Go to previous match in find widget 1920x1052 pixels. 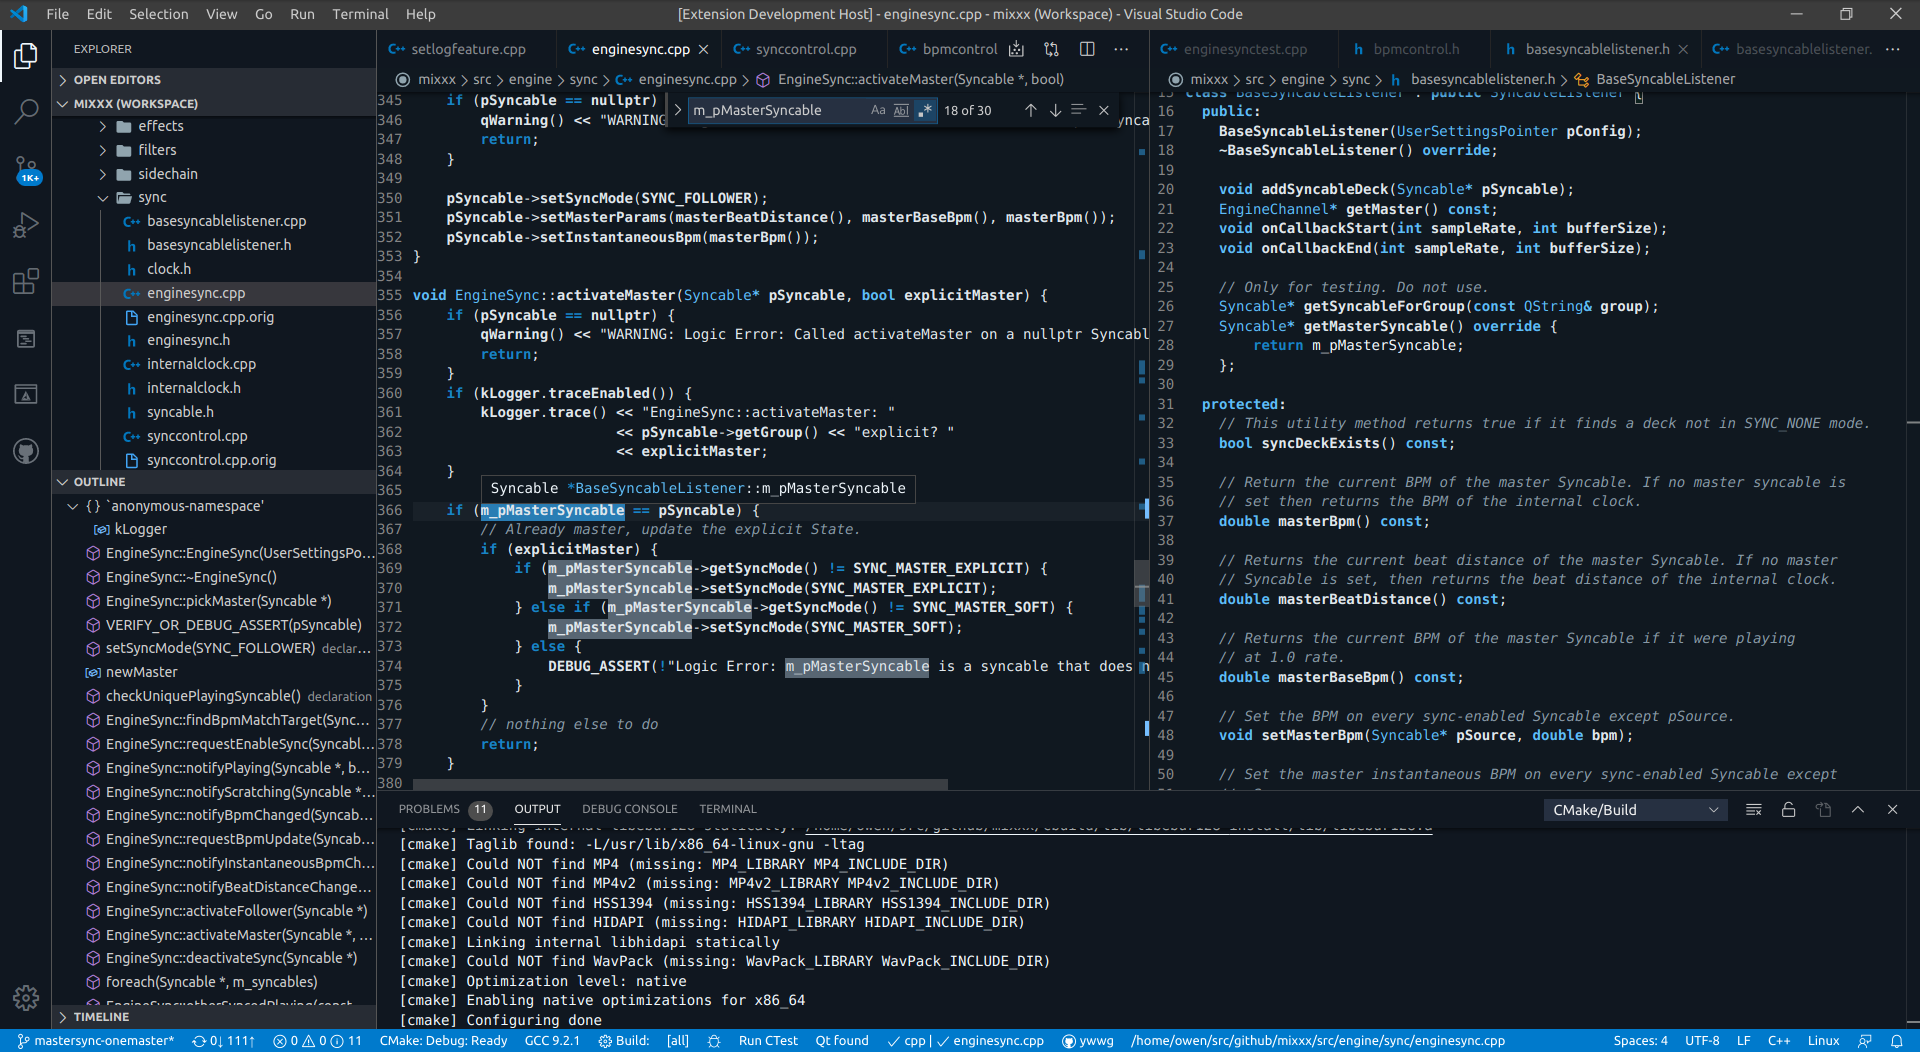[1030, 110]
